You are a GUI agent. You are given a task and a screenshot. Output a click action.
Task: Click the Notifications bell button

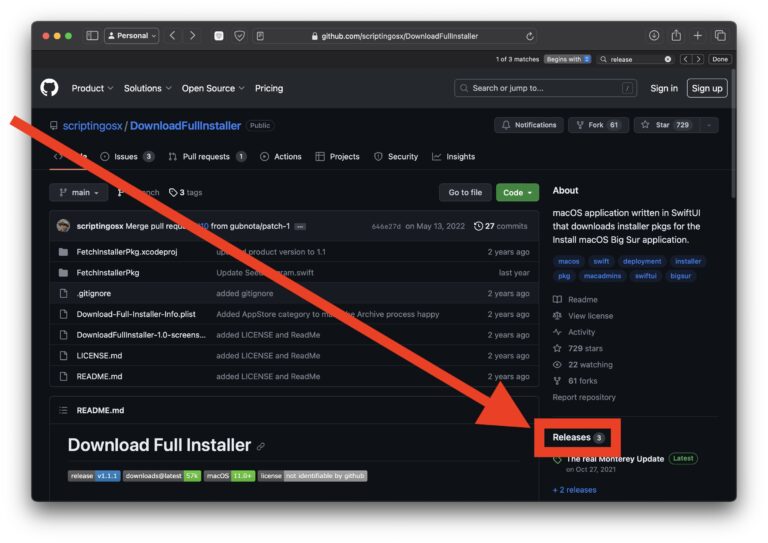click(529, 125)
